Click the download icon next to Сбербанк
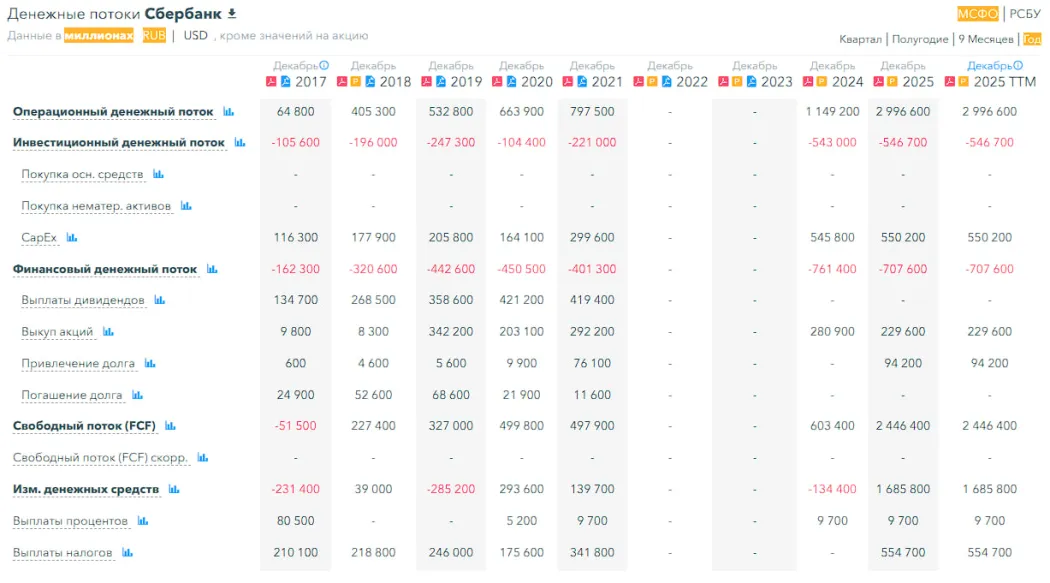The width and height of the screenshot is (1050, 583). click(x=232, y=13)
